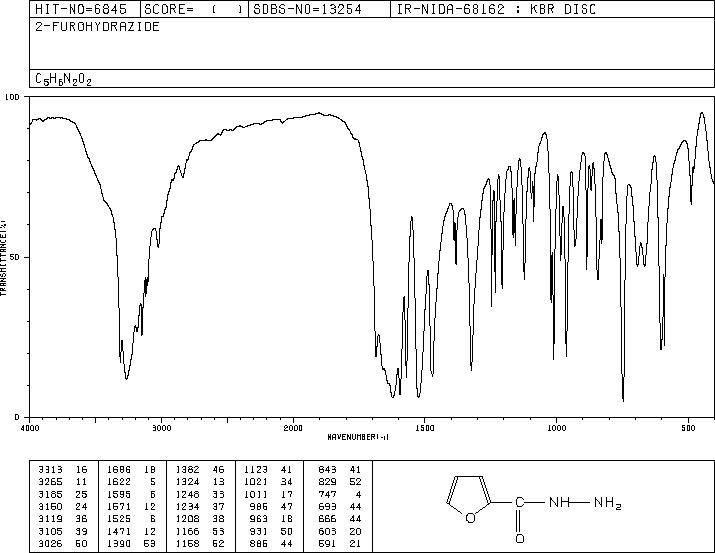Screen dimensions: 715x553
Task: Click the 1500 x-axis tick label
Action: tap(425, 428)
